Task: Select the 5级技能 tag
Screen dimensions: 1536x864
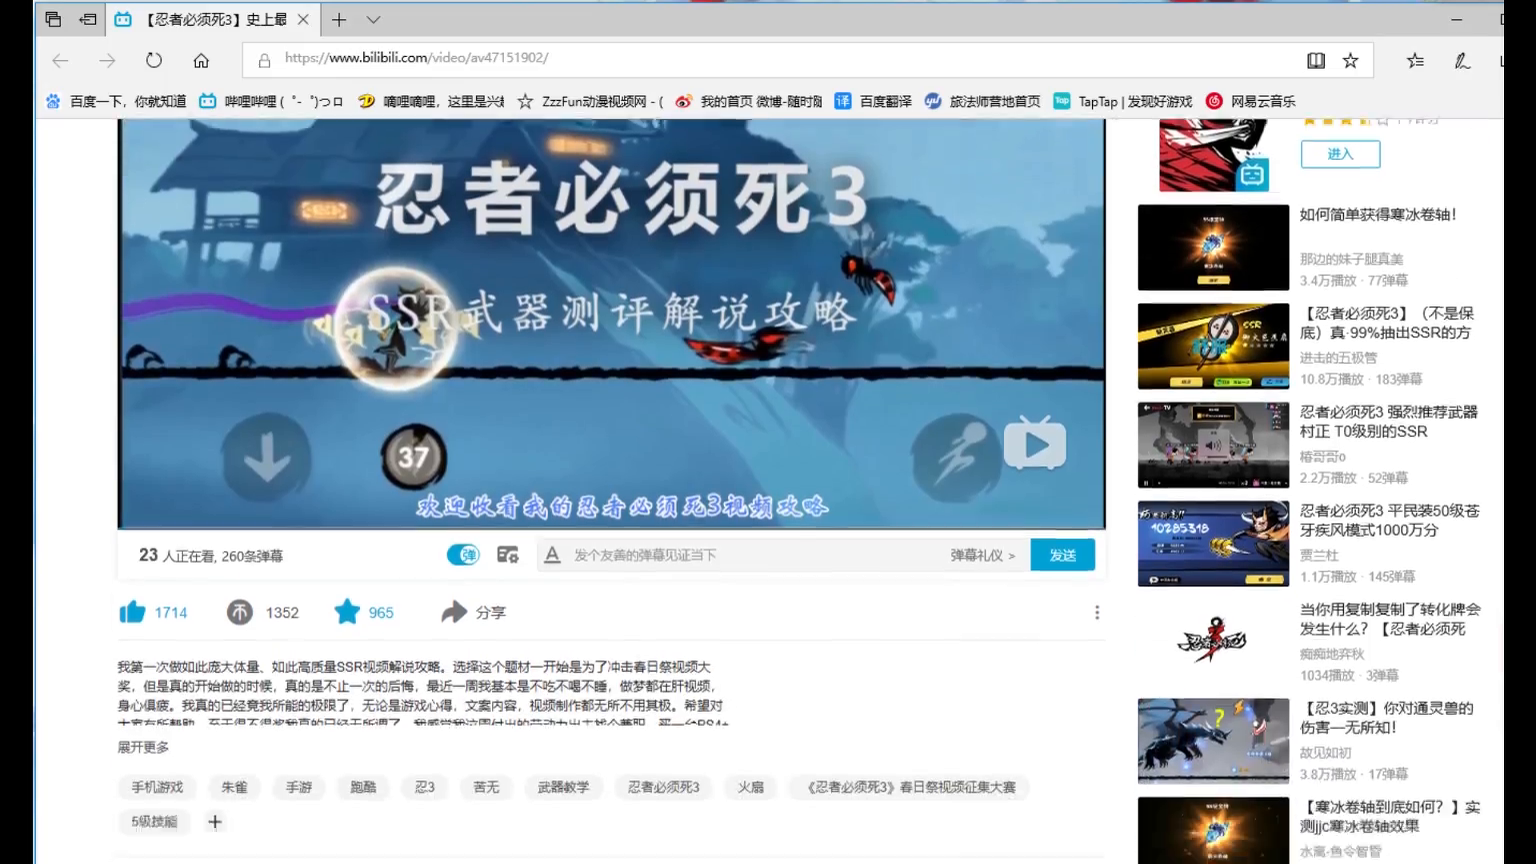Action: (x=154, y=821)
